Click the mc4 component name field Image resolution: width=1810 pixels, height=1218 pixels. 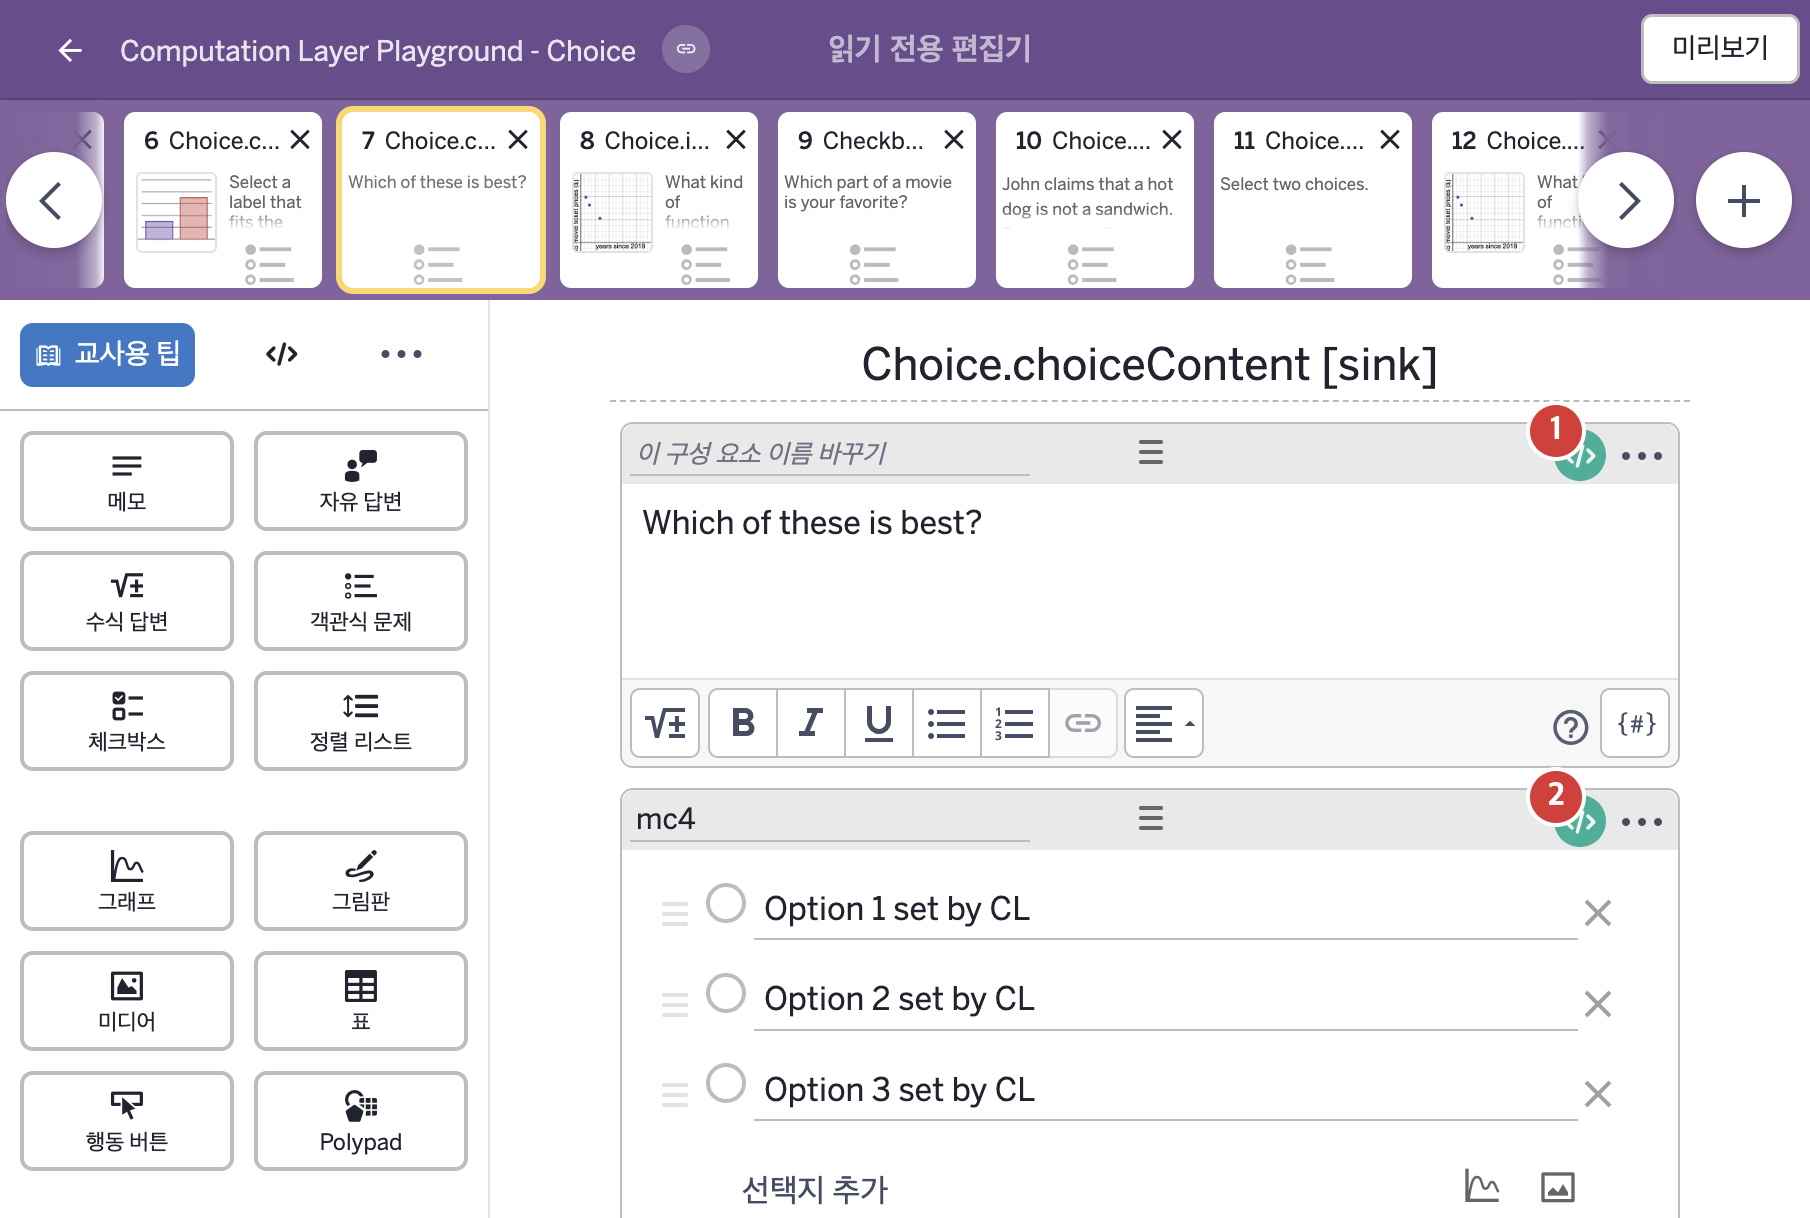point(832,819)
